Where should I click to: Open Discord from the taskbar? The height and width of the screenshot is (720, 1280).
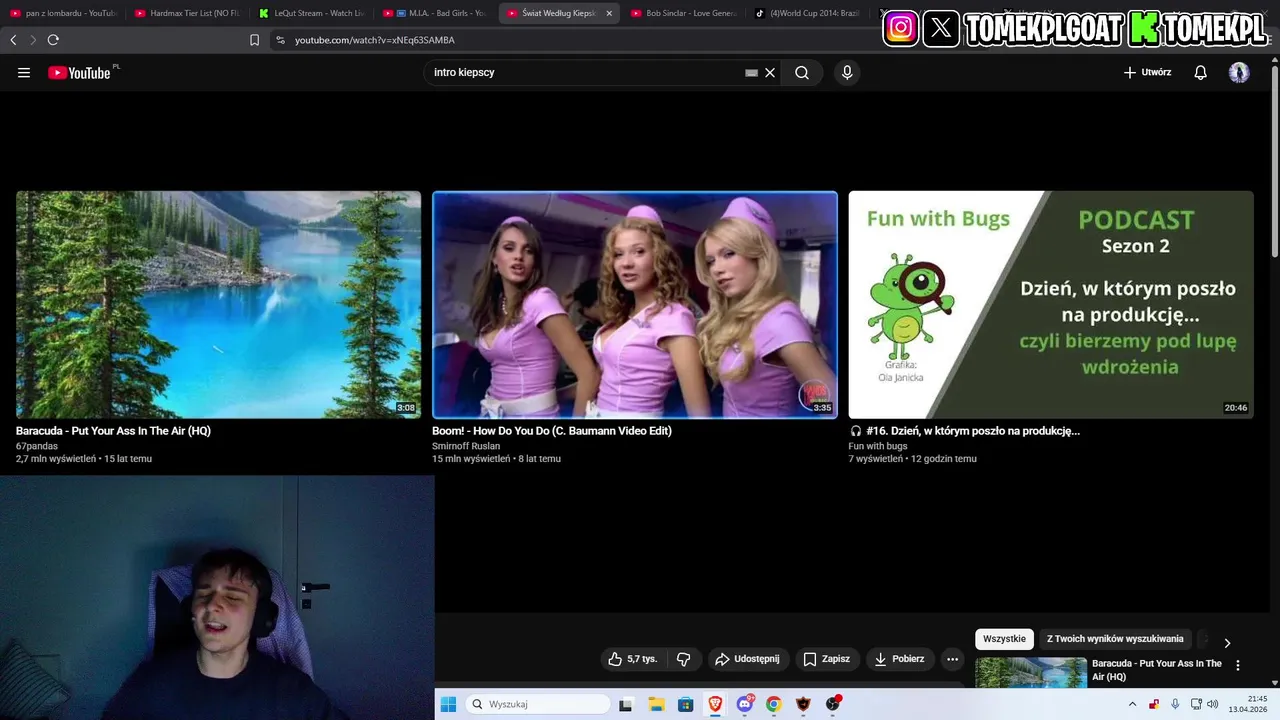pos(745,704)
